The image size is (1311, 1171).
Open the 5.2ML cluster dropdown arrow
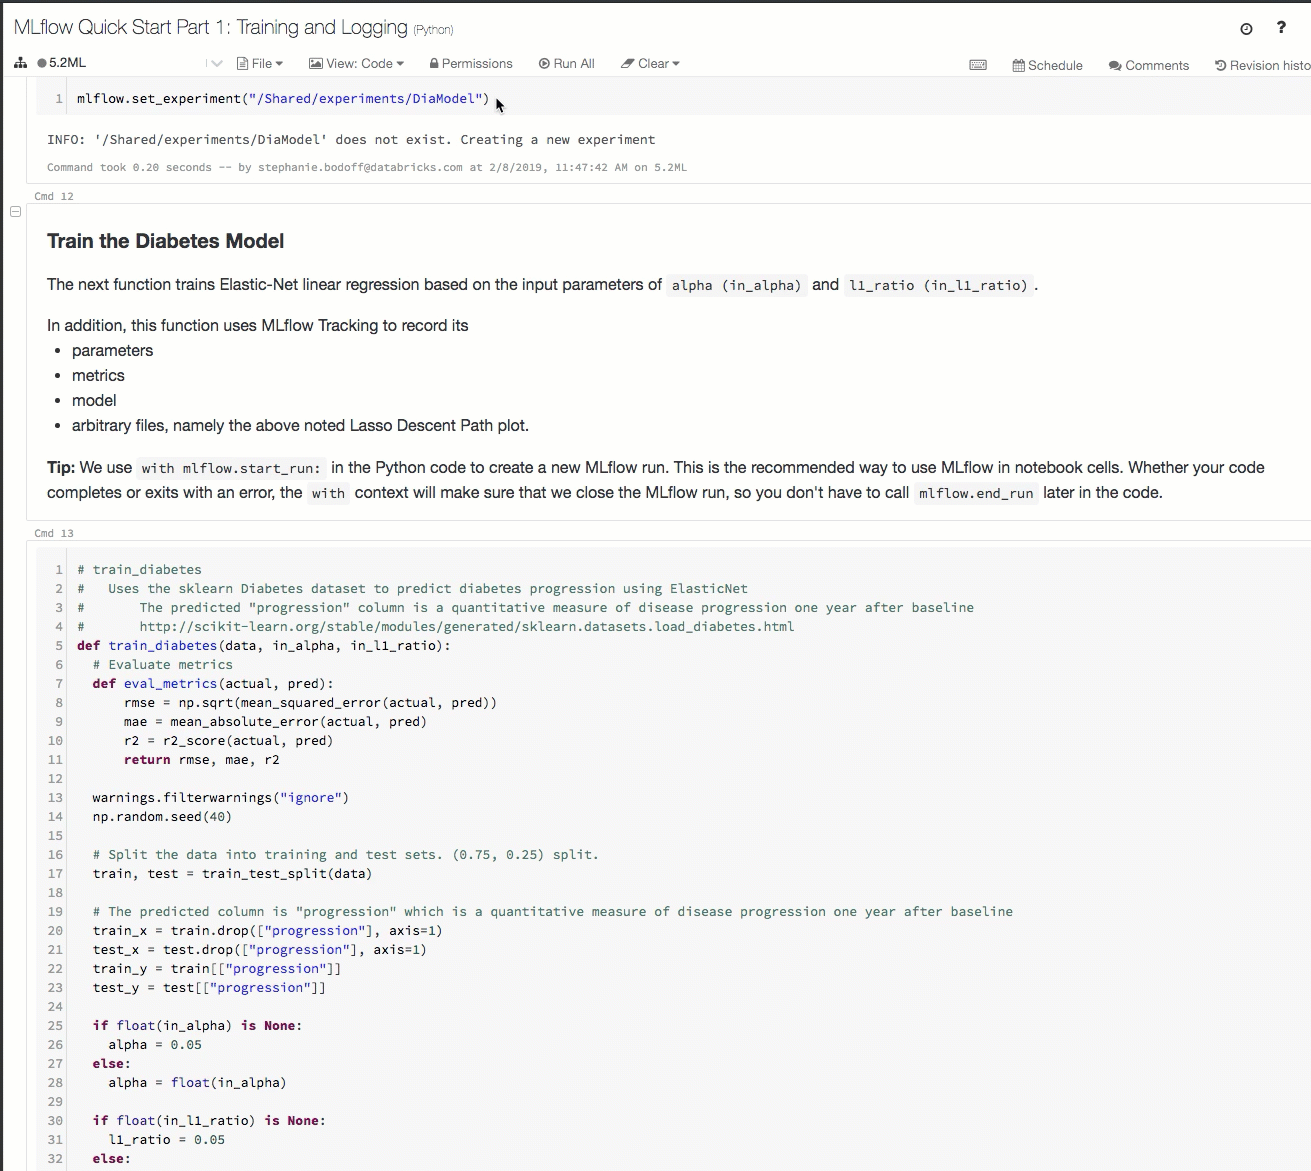click(217, 64)
